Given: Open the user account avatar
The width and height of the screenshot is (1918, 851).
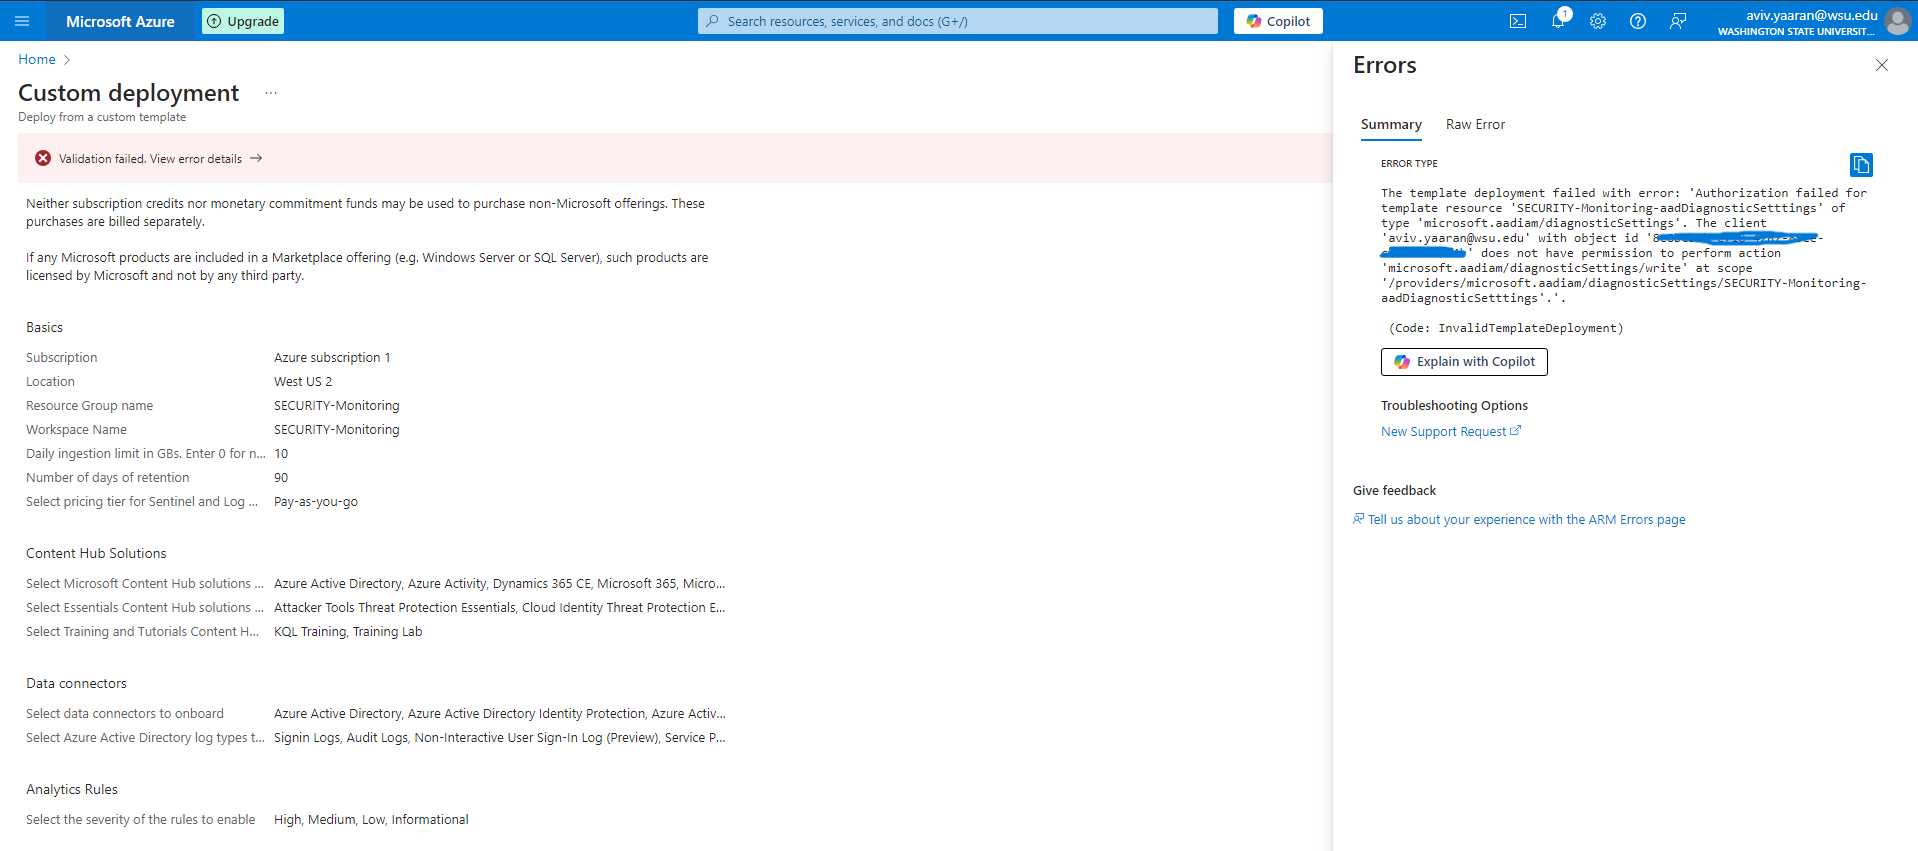Looking at the screenshot, I should (x=1897, y=21).
